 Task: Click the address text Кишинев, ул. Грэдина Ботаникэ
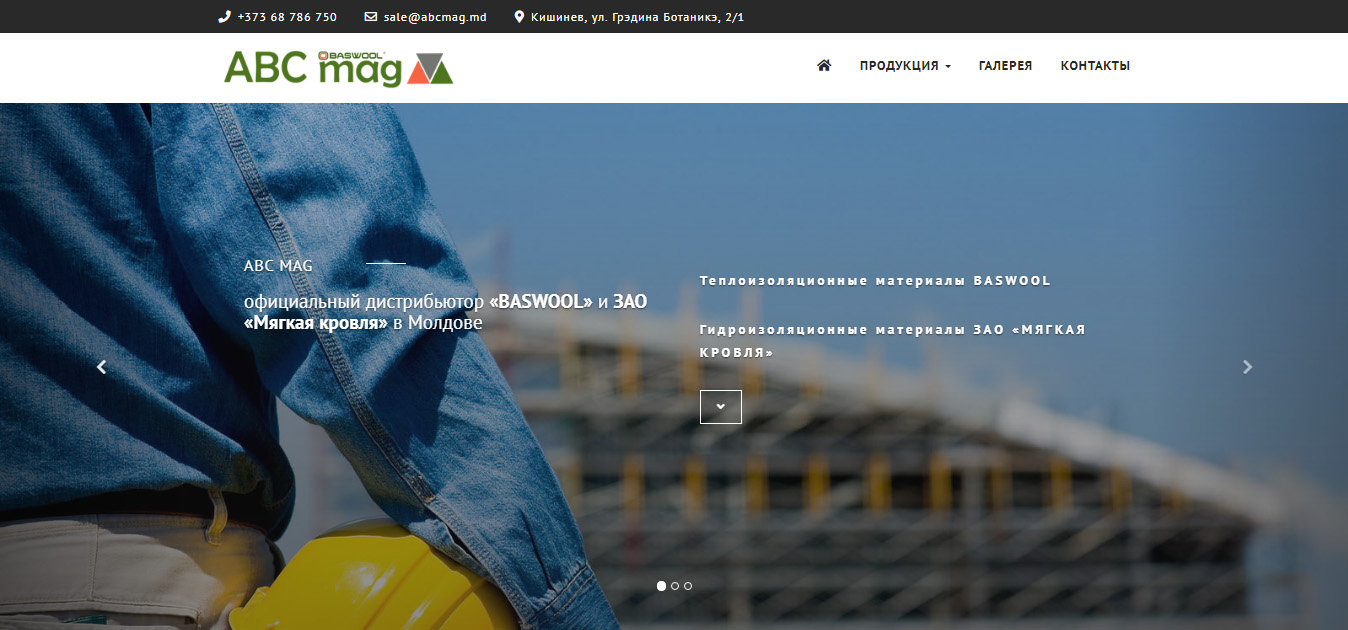pyautogui.click(x=638, y=17)
